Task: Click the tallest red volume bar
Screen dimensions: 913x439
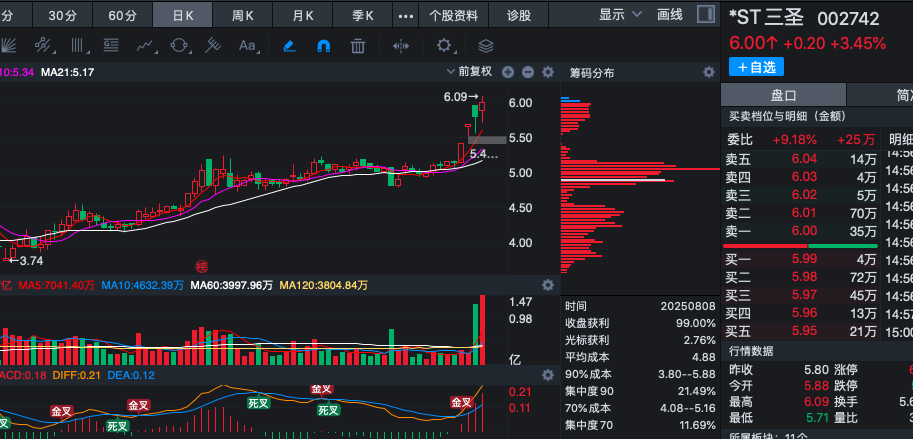Action: click(482, 330)
